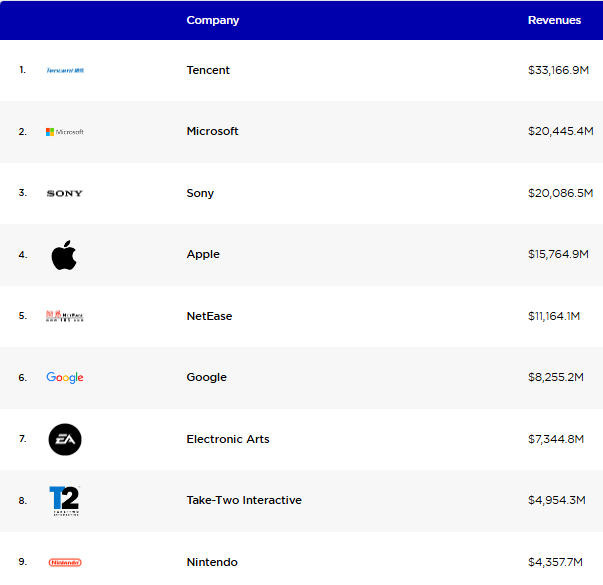Click the $15,764.9M revenue value
The width and height of the screenshot is (603, 585).
coord(558,254)
